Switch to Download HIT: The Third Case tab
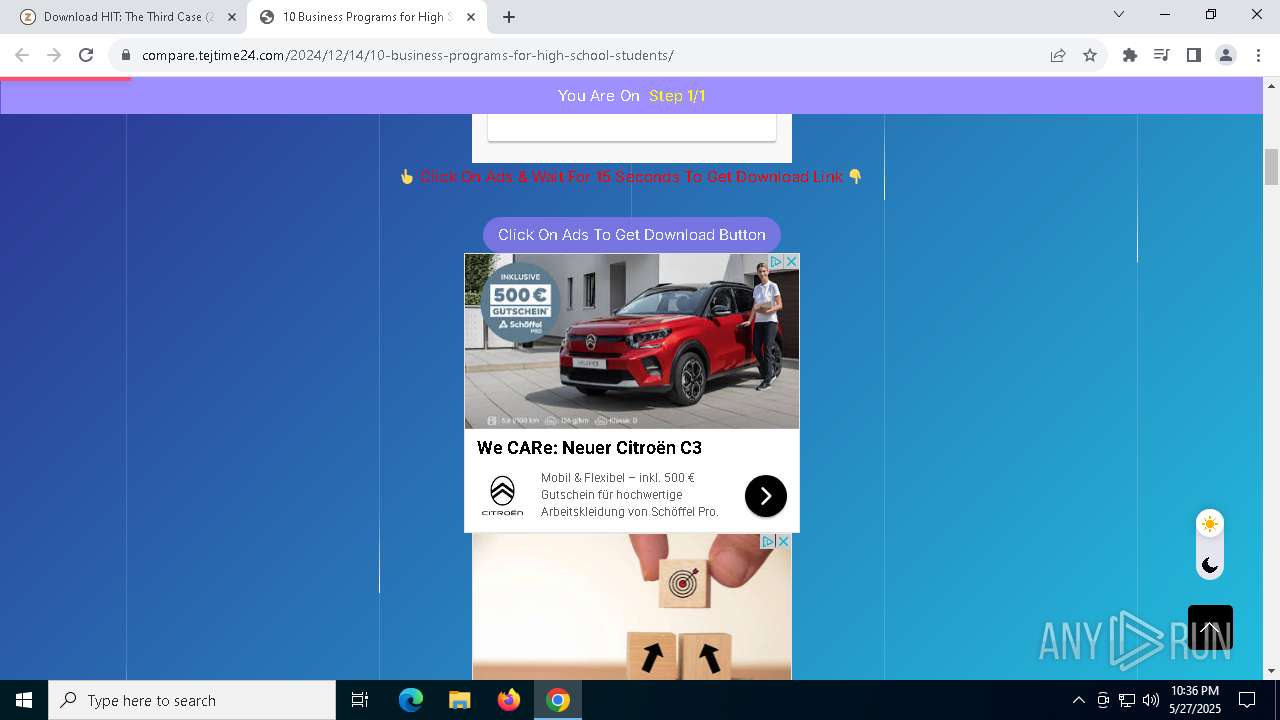The height and width of the screenshot is (720, 1280). point(128,17)
